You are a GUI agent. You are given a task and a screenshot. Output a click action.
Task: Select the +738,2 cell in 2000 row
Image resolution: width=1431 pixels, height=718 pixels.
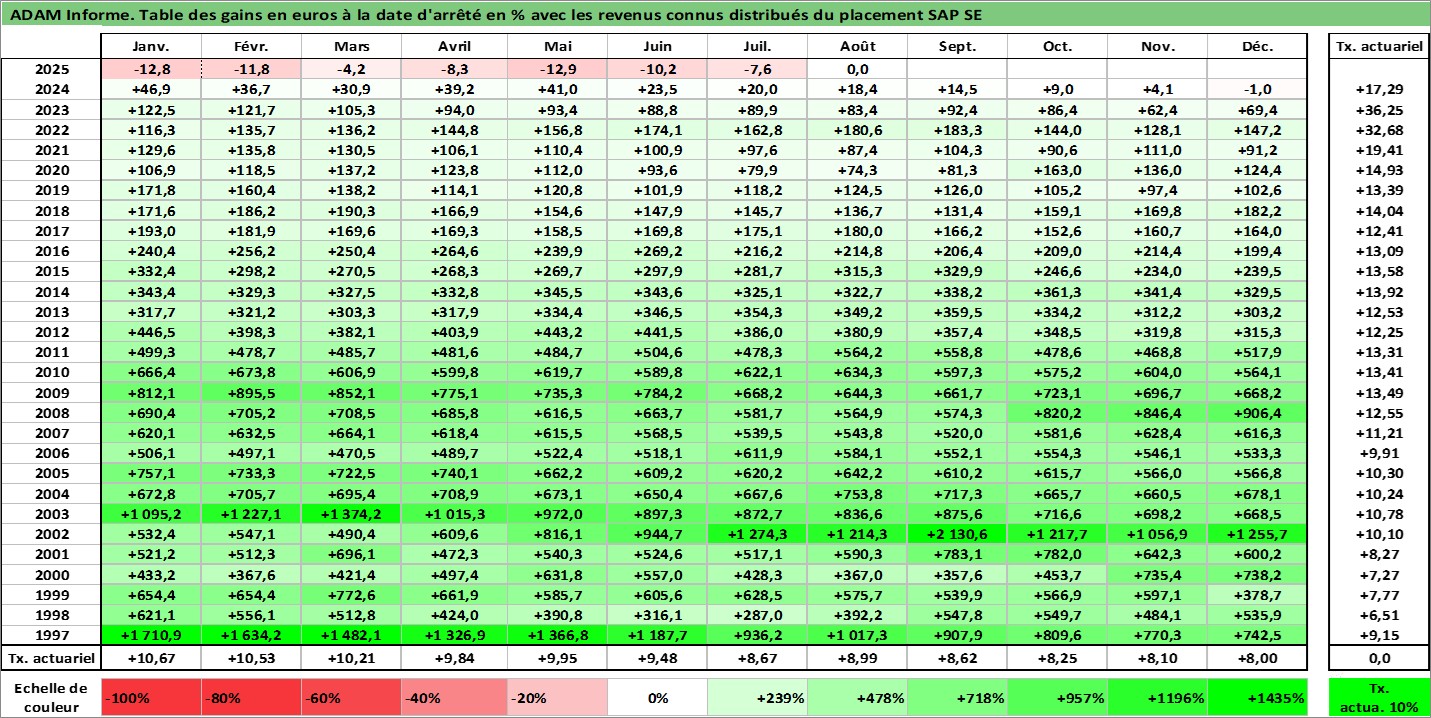(x=1257, y=574)
